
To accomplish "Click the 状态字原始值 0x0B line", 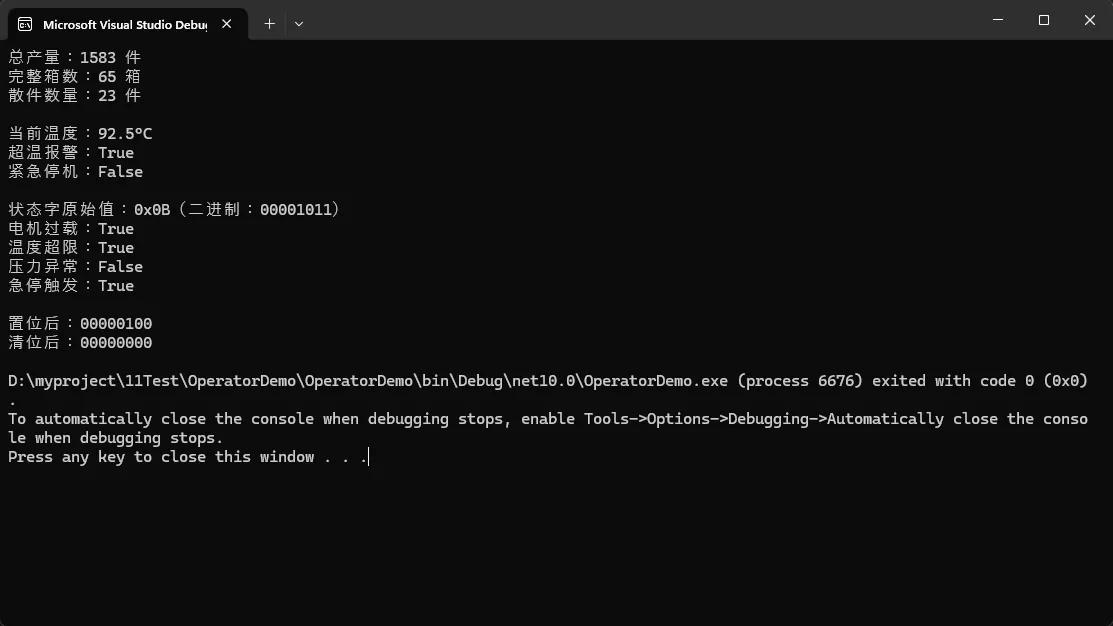I will coord(174,209).
